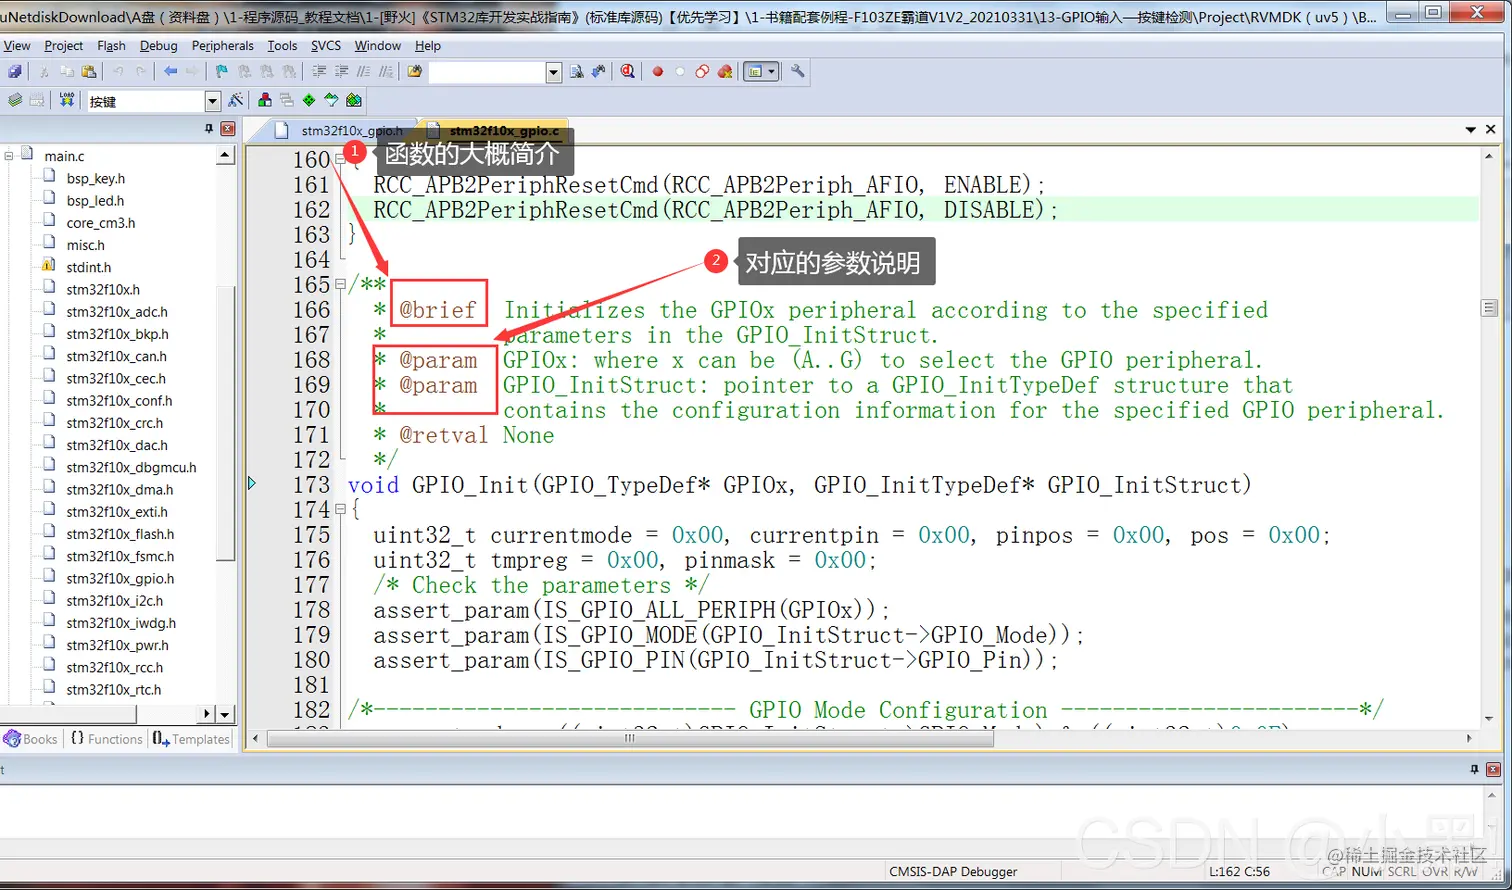Click the Find icon beside the search box
Viewport: 1512px width, 890px height.
(x=576, y=71)
